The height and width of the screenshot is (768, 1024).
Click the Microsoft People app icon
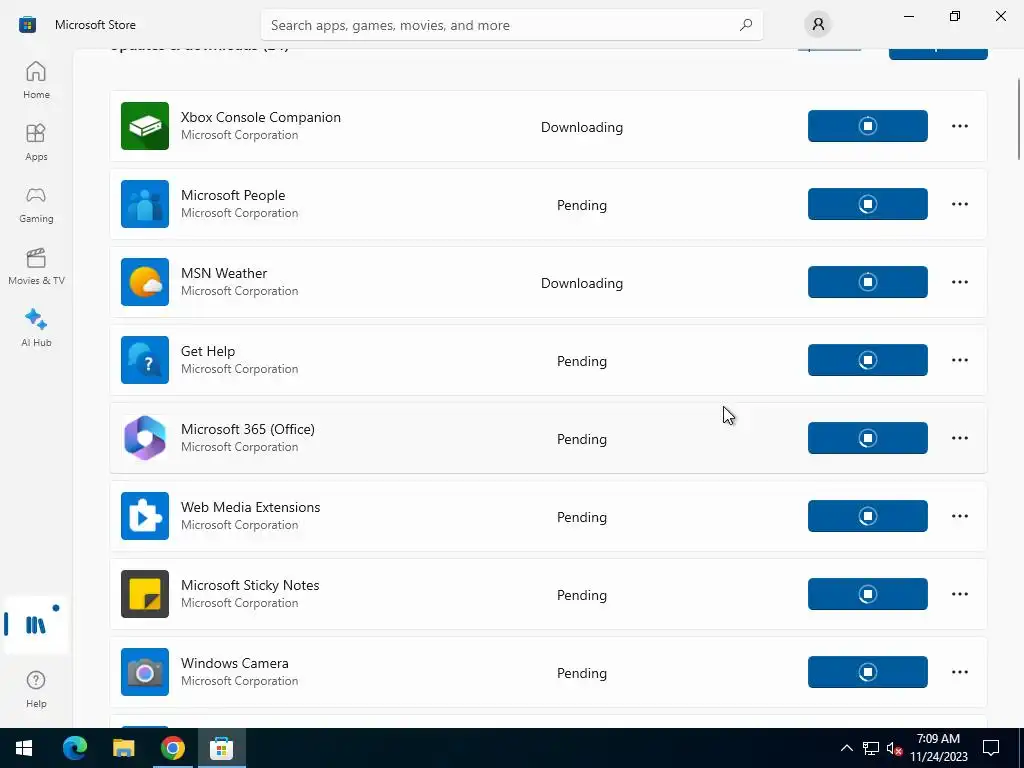coord(145,204)
